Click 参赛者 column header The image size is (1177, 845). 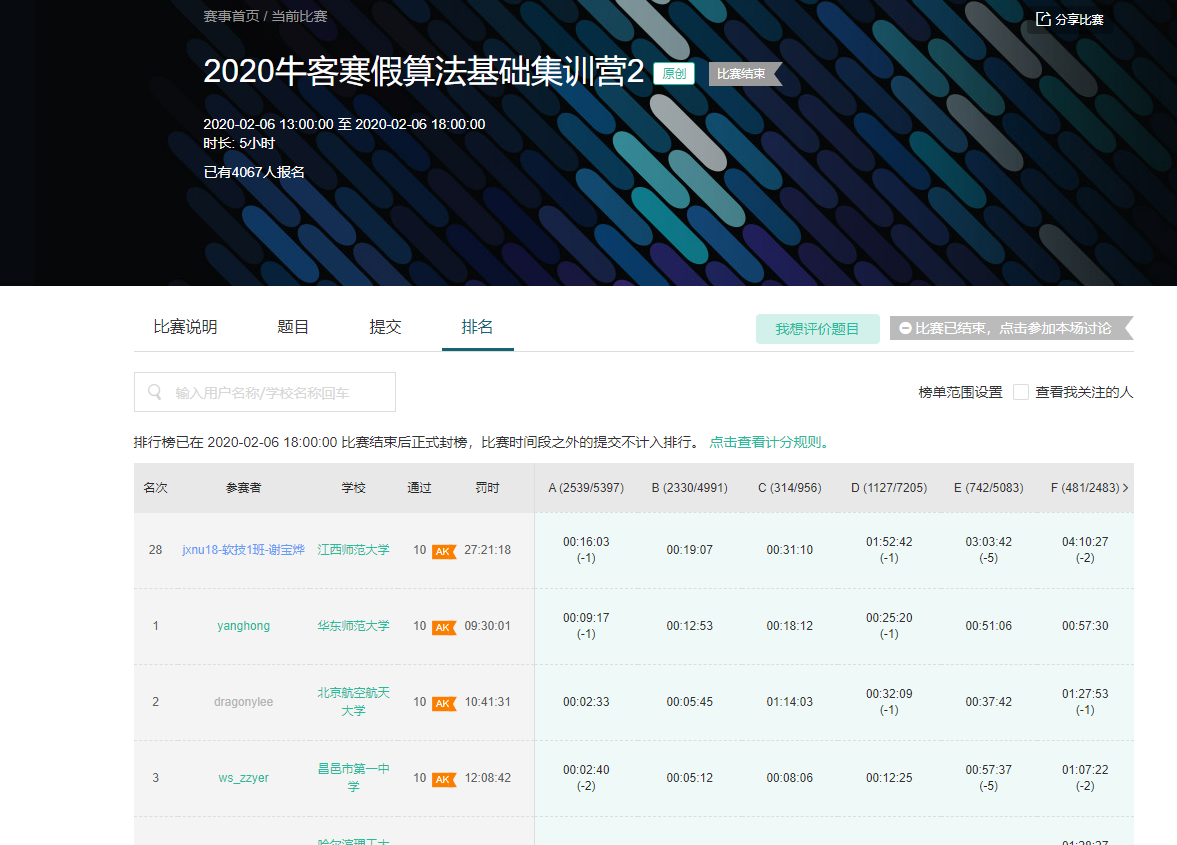pyautogui.click(x=243, y=488)
